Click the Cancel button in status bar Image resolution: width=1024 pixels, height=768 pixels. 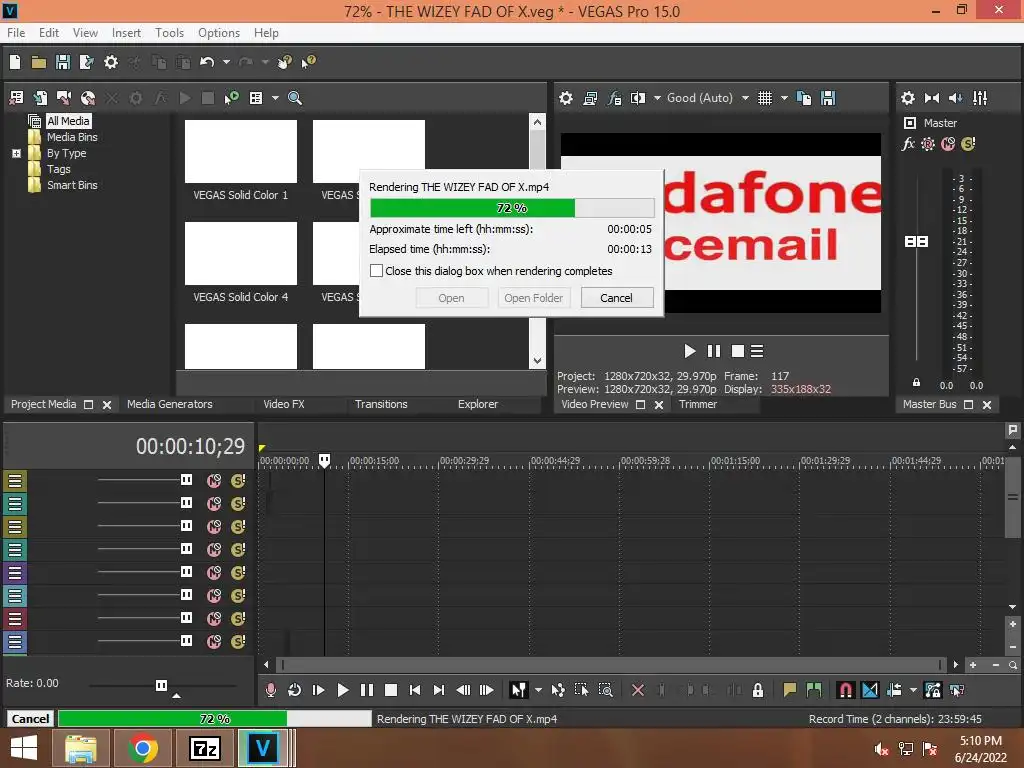(x=30, y=718)
